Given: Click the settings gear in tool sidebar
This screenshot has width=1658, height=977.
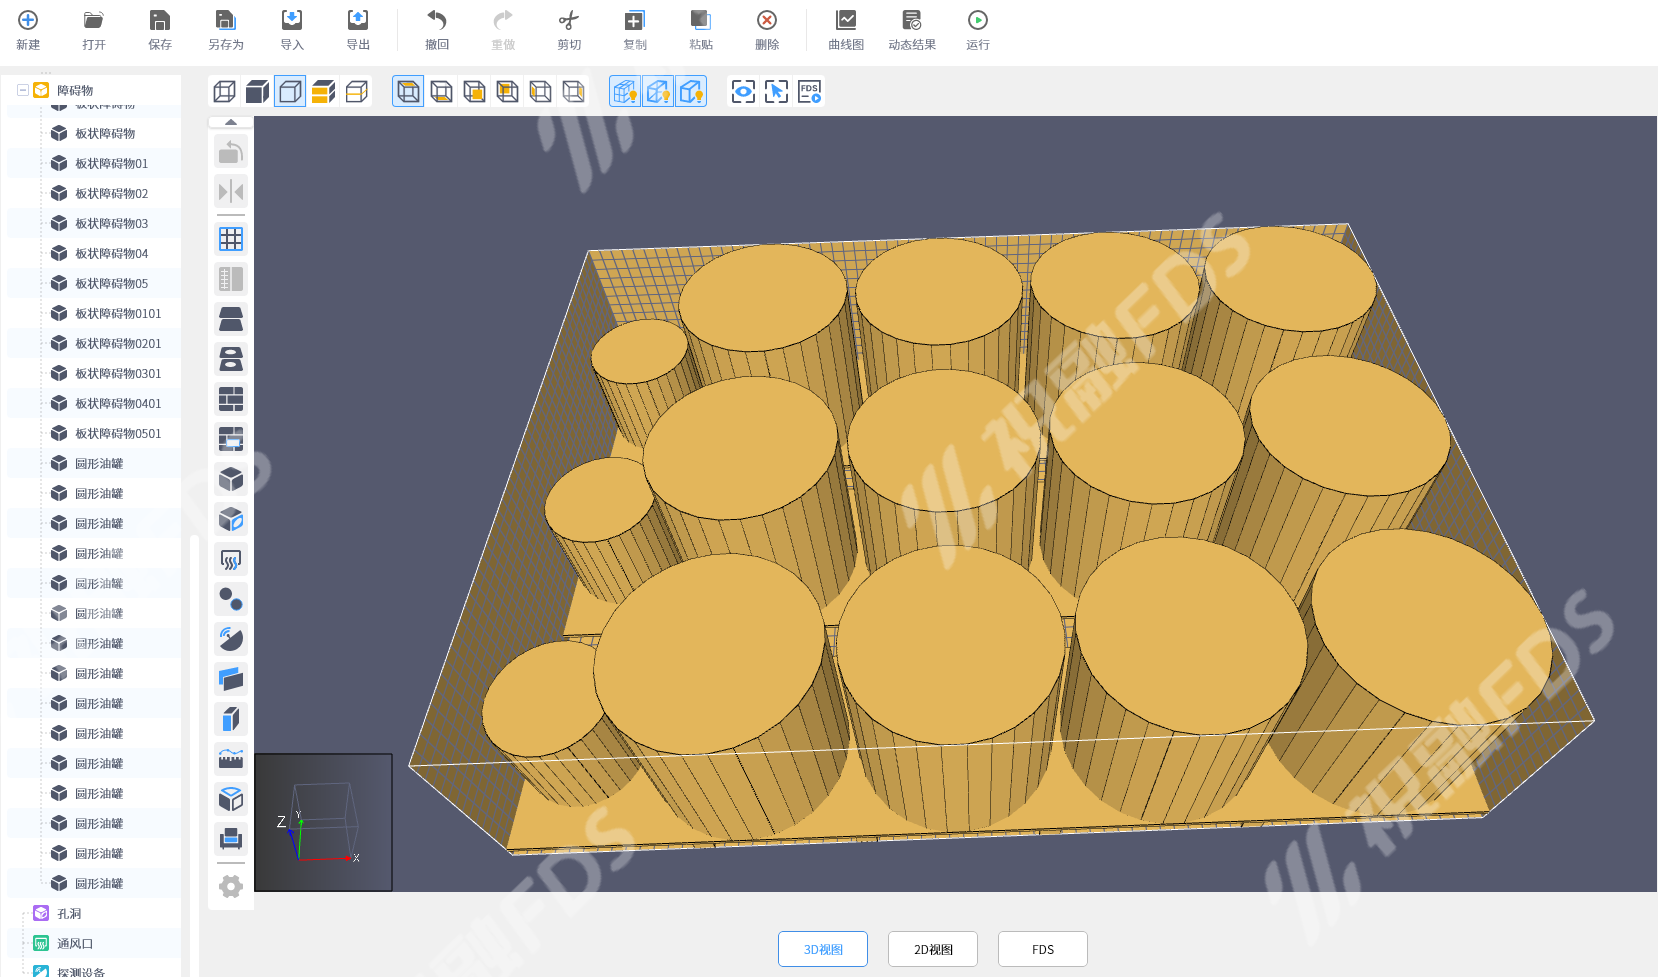Looking at the screenshot, I should [x=231, y=886].
